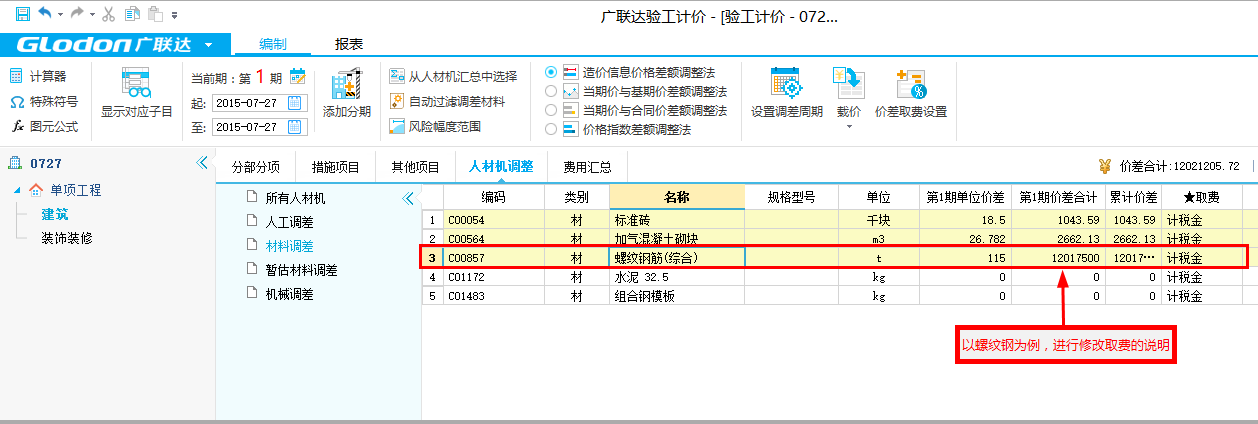
Task: Switch to the 费用汇总 tab
Action: pos(586,167)
